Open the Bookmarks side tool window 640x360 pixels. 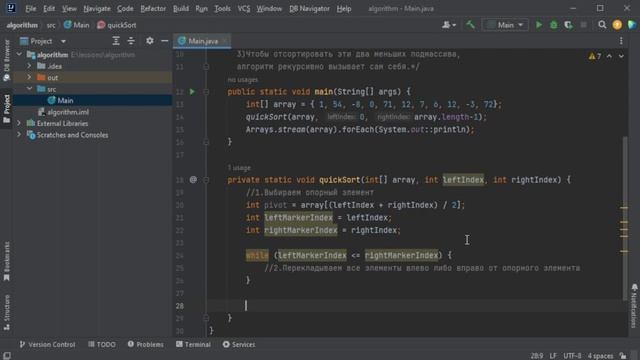tap(7, 261)
